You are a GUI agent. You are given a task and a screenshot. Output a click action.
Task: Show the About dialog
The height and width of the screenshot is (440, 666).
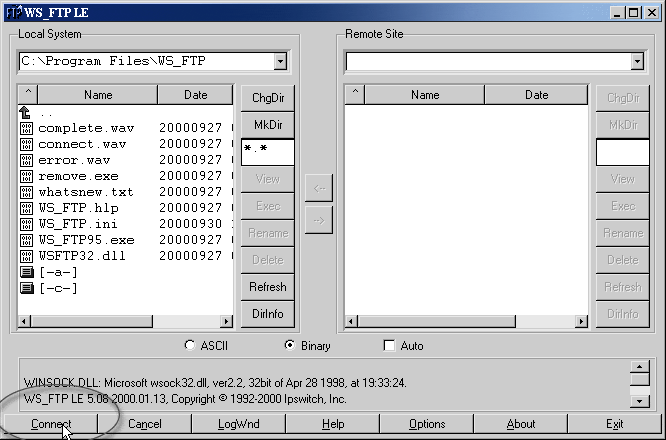click(x=521, y=424)
